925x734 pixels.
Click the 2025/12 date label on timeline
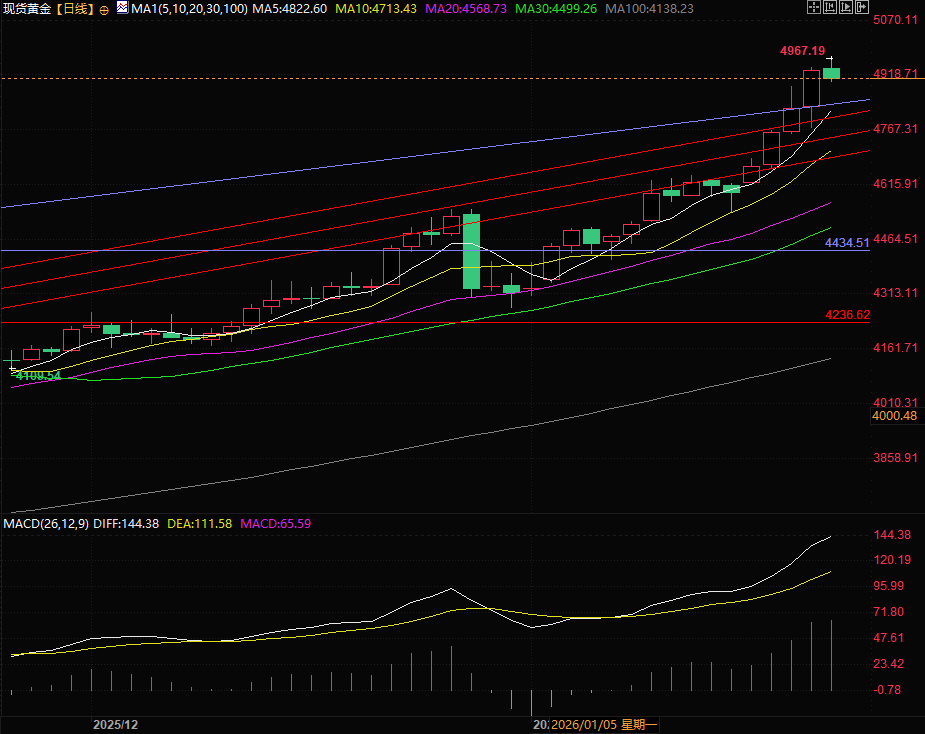click(116, 725)
